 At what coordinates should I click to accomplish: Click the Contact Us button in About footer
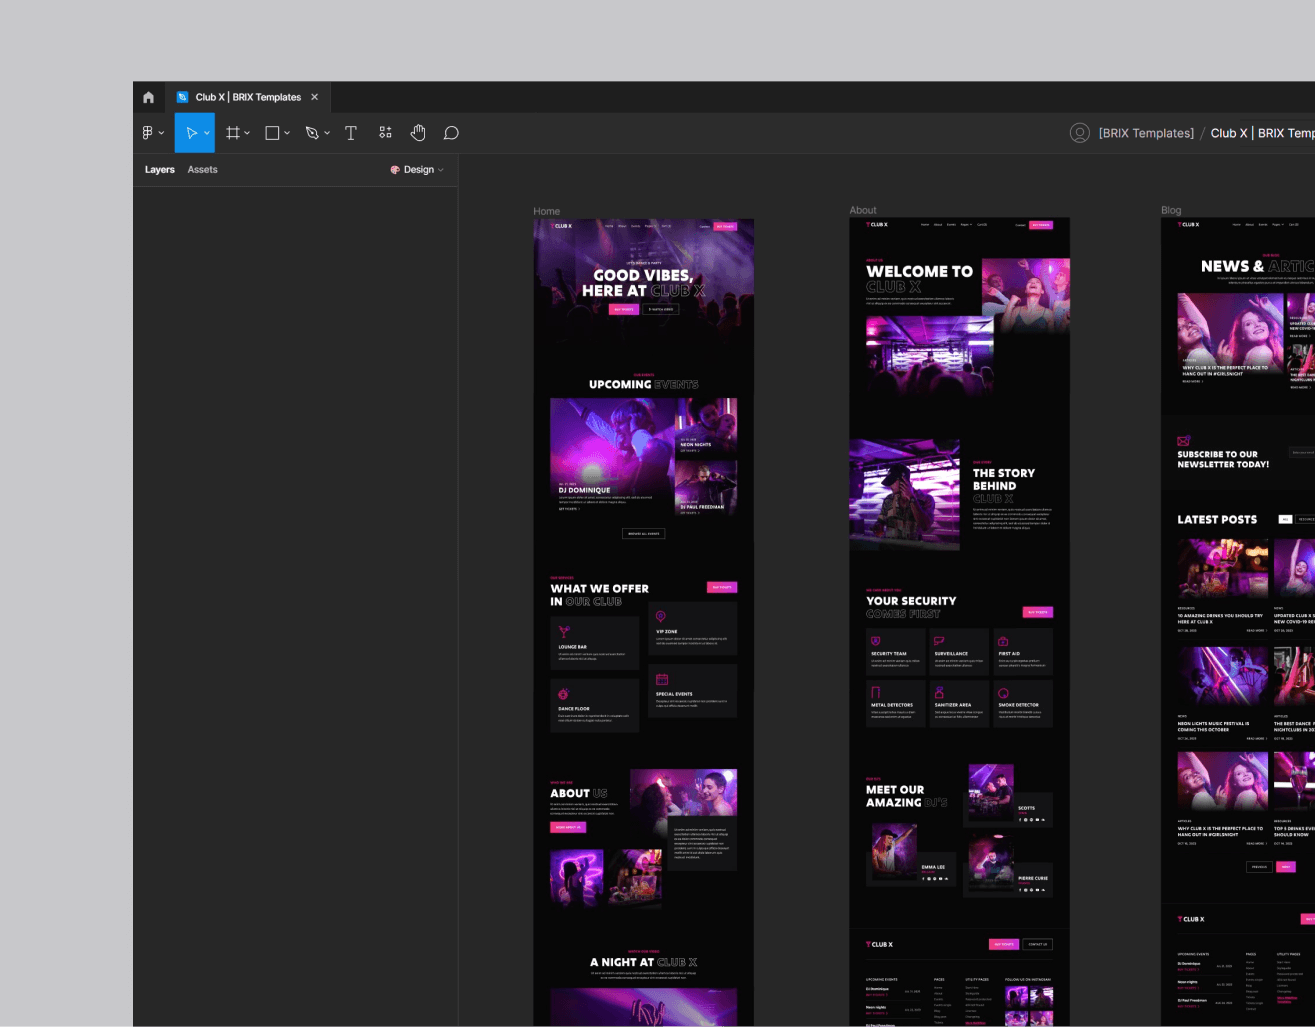(x=1038, y=944)
